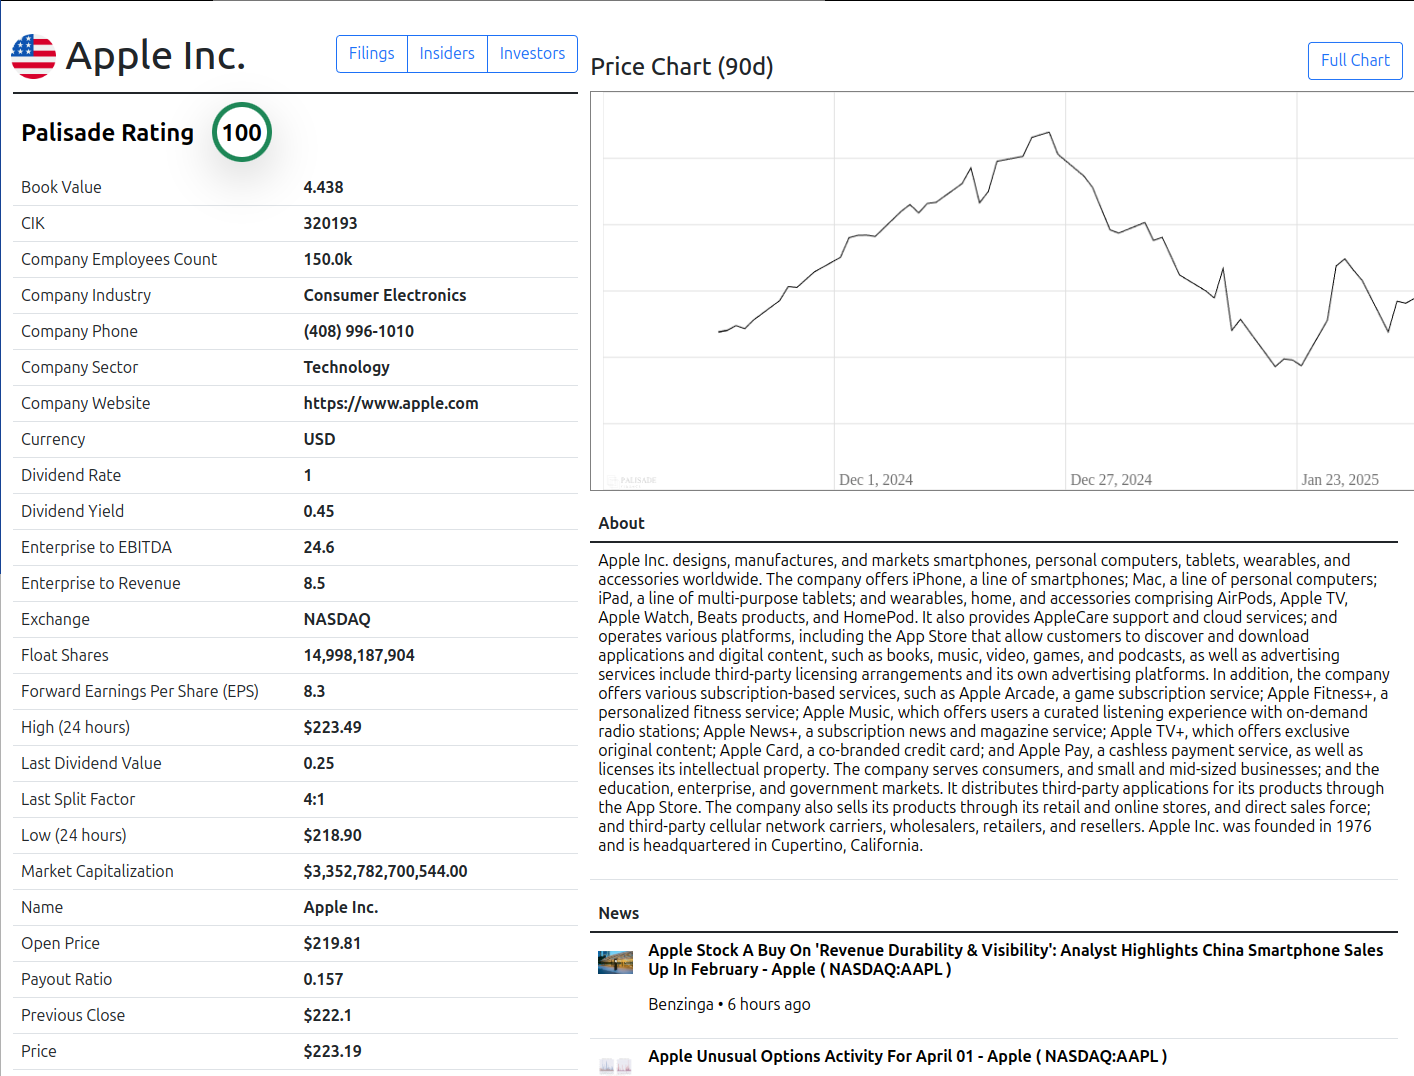
Task: Open the Insiders tab
Action: click(x=447, y=54)
